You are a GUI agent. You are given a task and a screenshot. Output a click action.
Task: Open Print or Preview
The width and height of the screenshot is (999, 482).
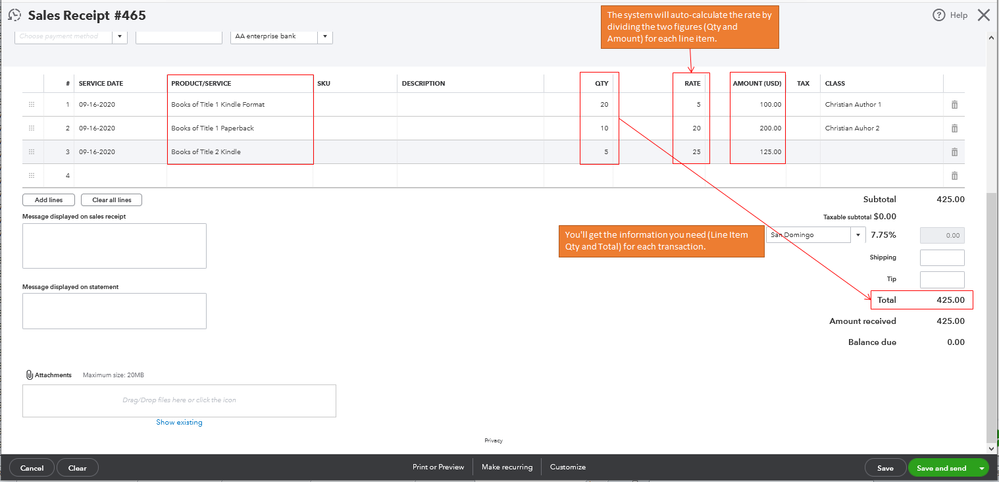[x=438, y=467]
